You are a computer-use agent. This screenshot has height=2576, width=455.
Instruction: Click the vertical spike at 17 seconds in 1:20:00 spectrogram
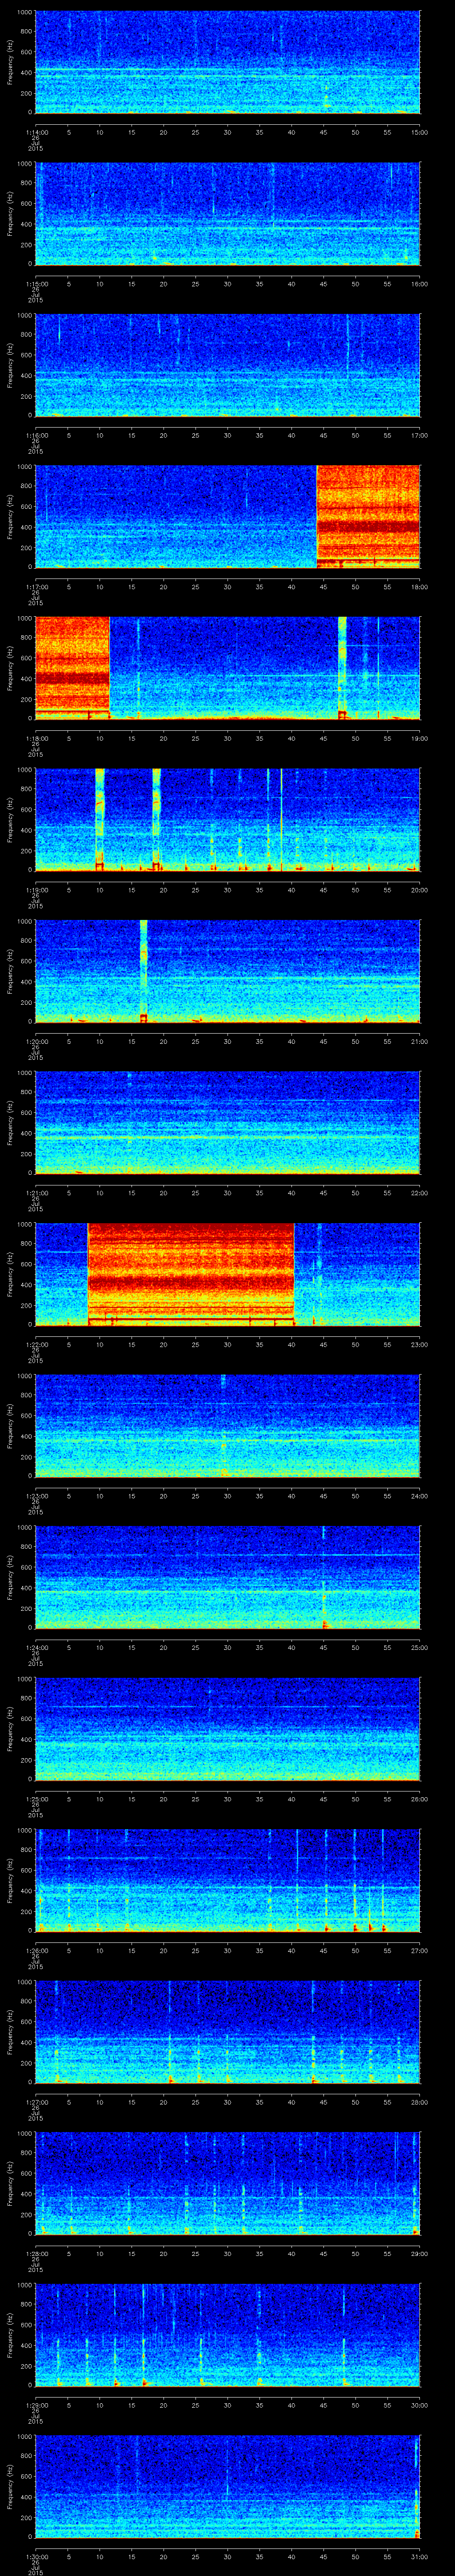(x=143, y=970)
